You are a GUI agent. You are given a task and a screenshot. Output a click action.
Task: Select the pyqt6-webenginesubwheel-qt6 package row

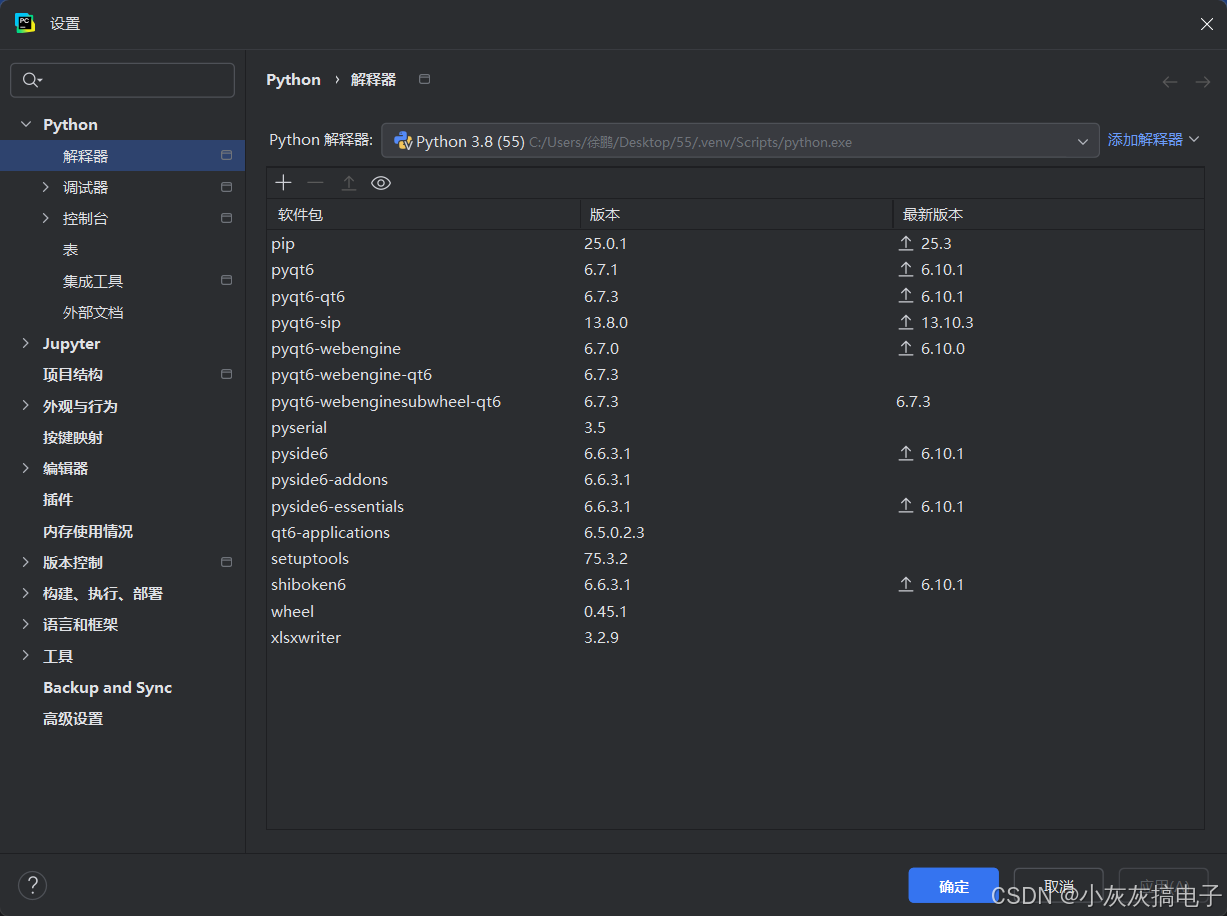pyautogui.click(x=735, y=401)
